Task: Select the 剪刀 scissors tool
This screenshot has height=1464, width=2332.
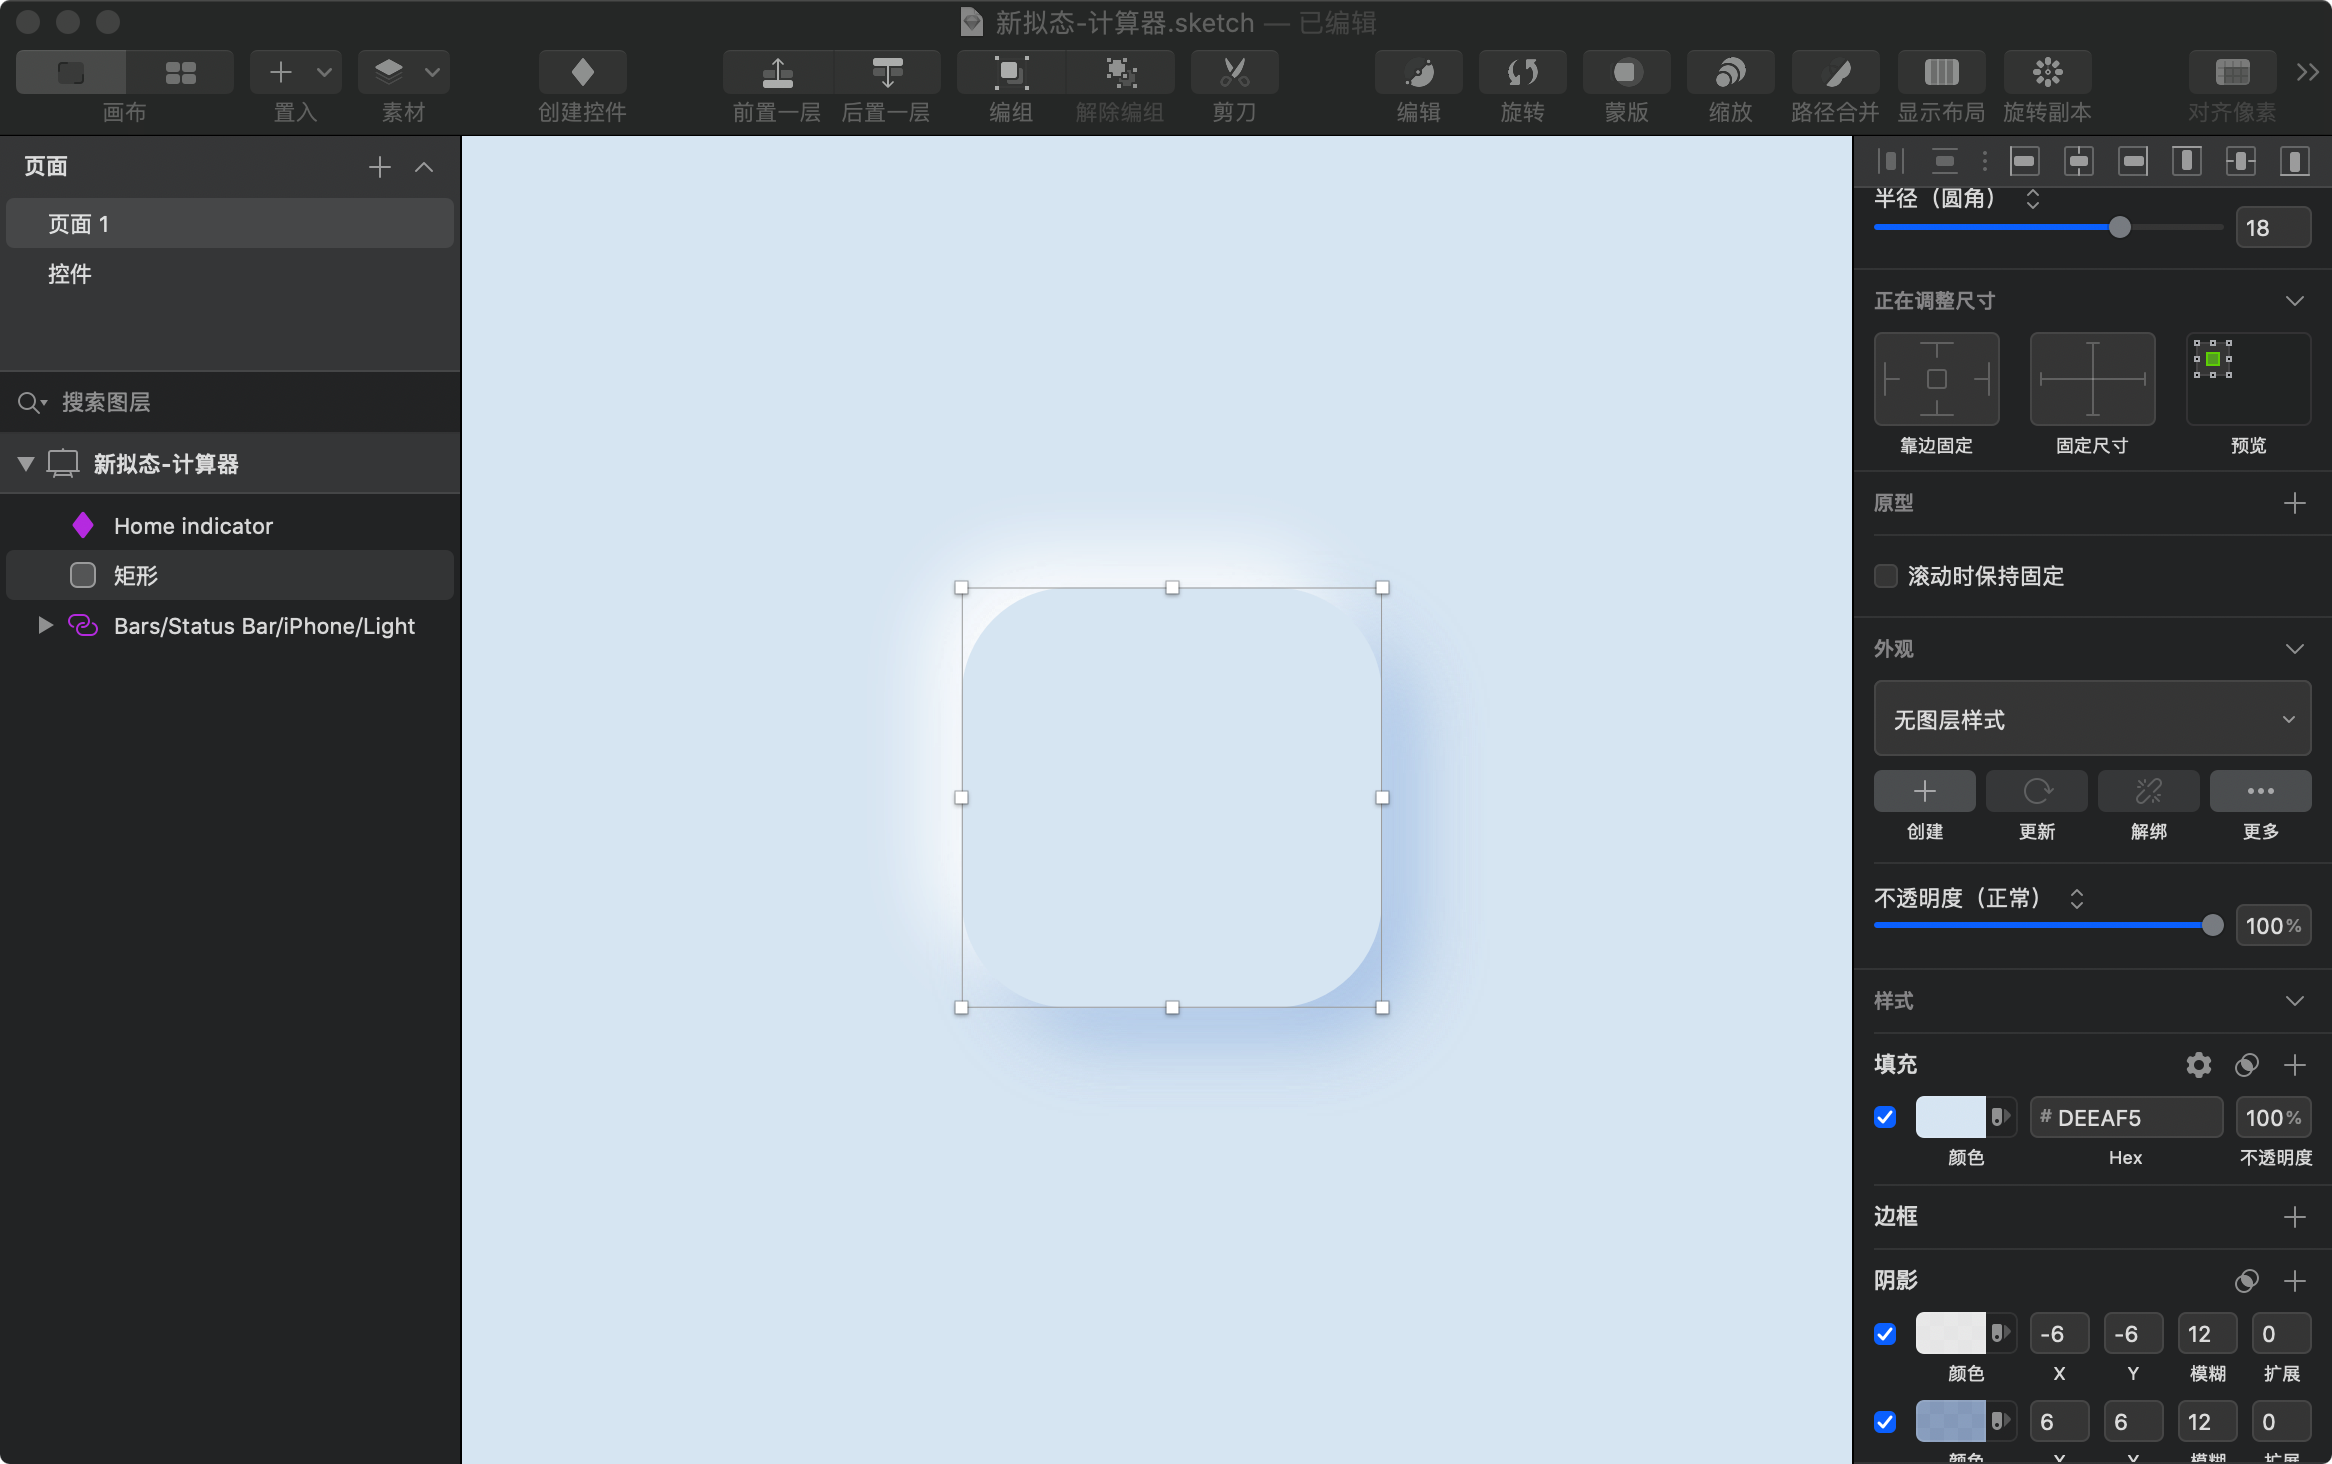Action: tap(1234, 72)
